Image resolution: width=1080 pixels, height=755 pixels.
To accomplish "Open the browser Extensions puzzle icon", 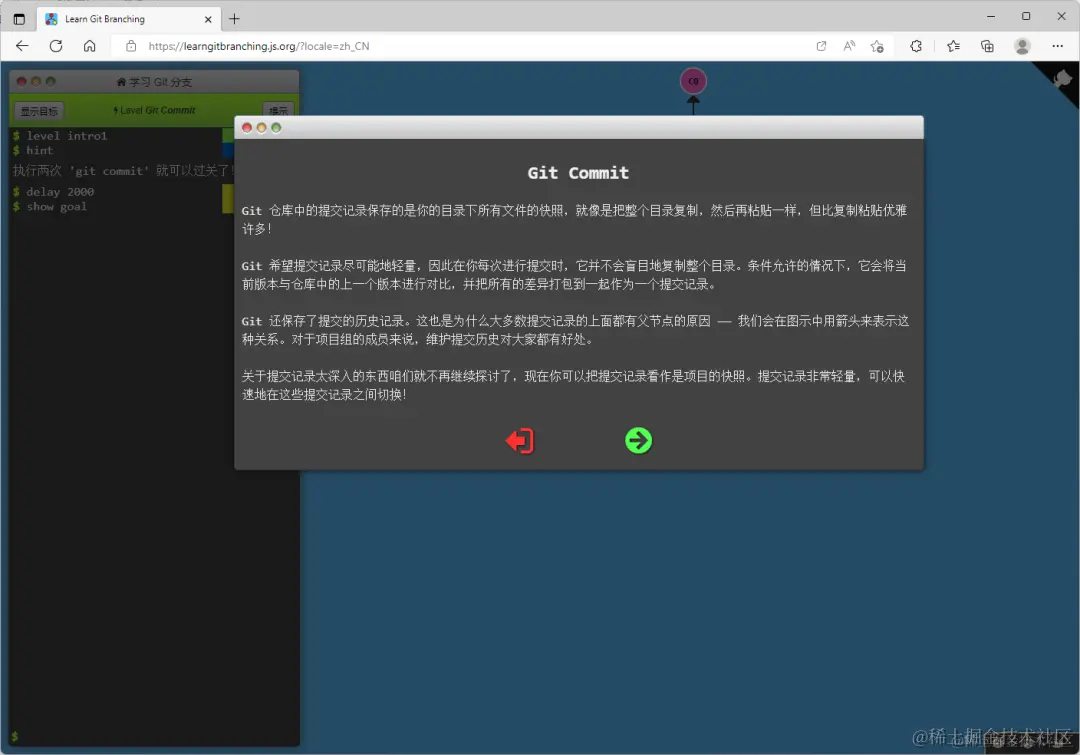I will (x=917, y=46).
